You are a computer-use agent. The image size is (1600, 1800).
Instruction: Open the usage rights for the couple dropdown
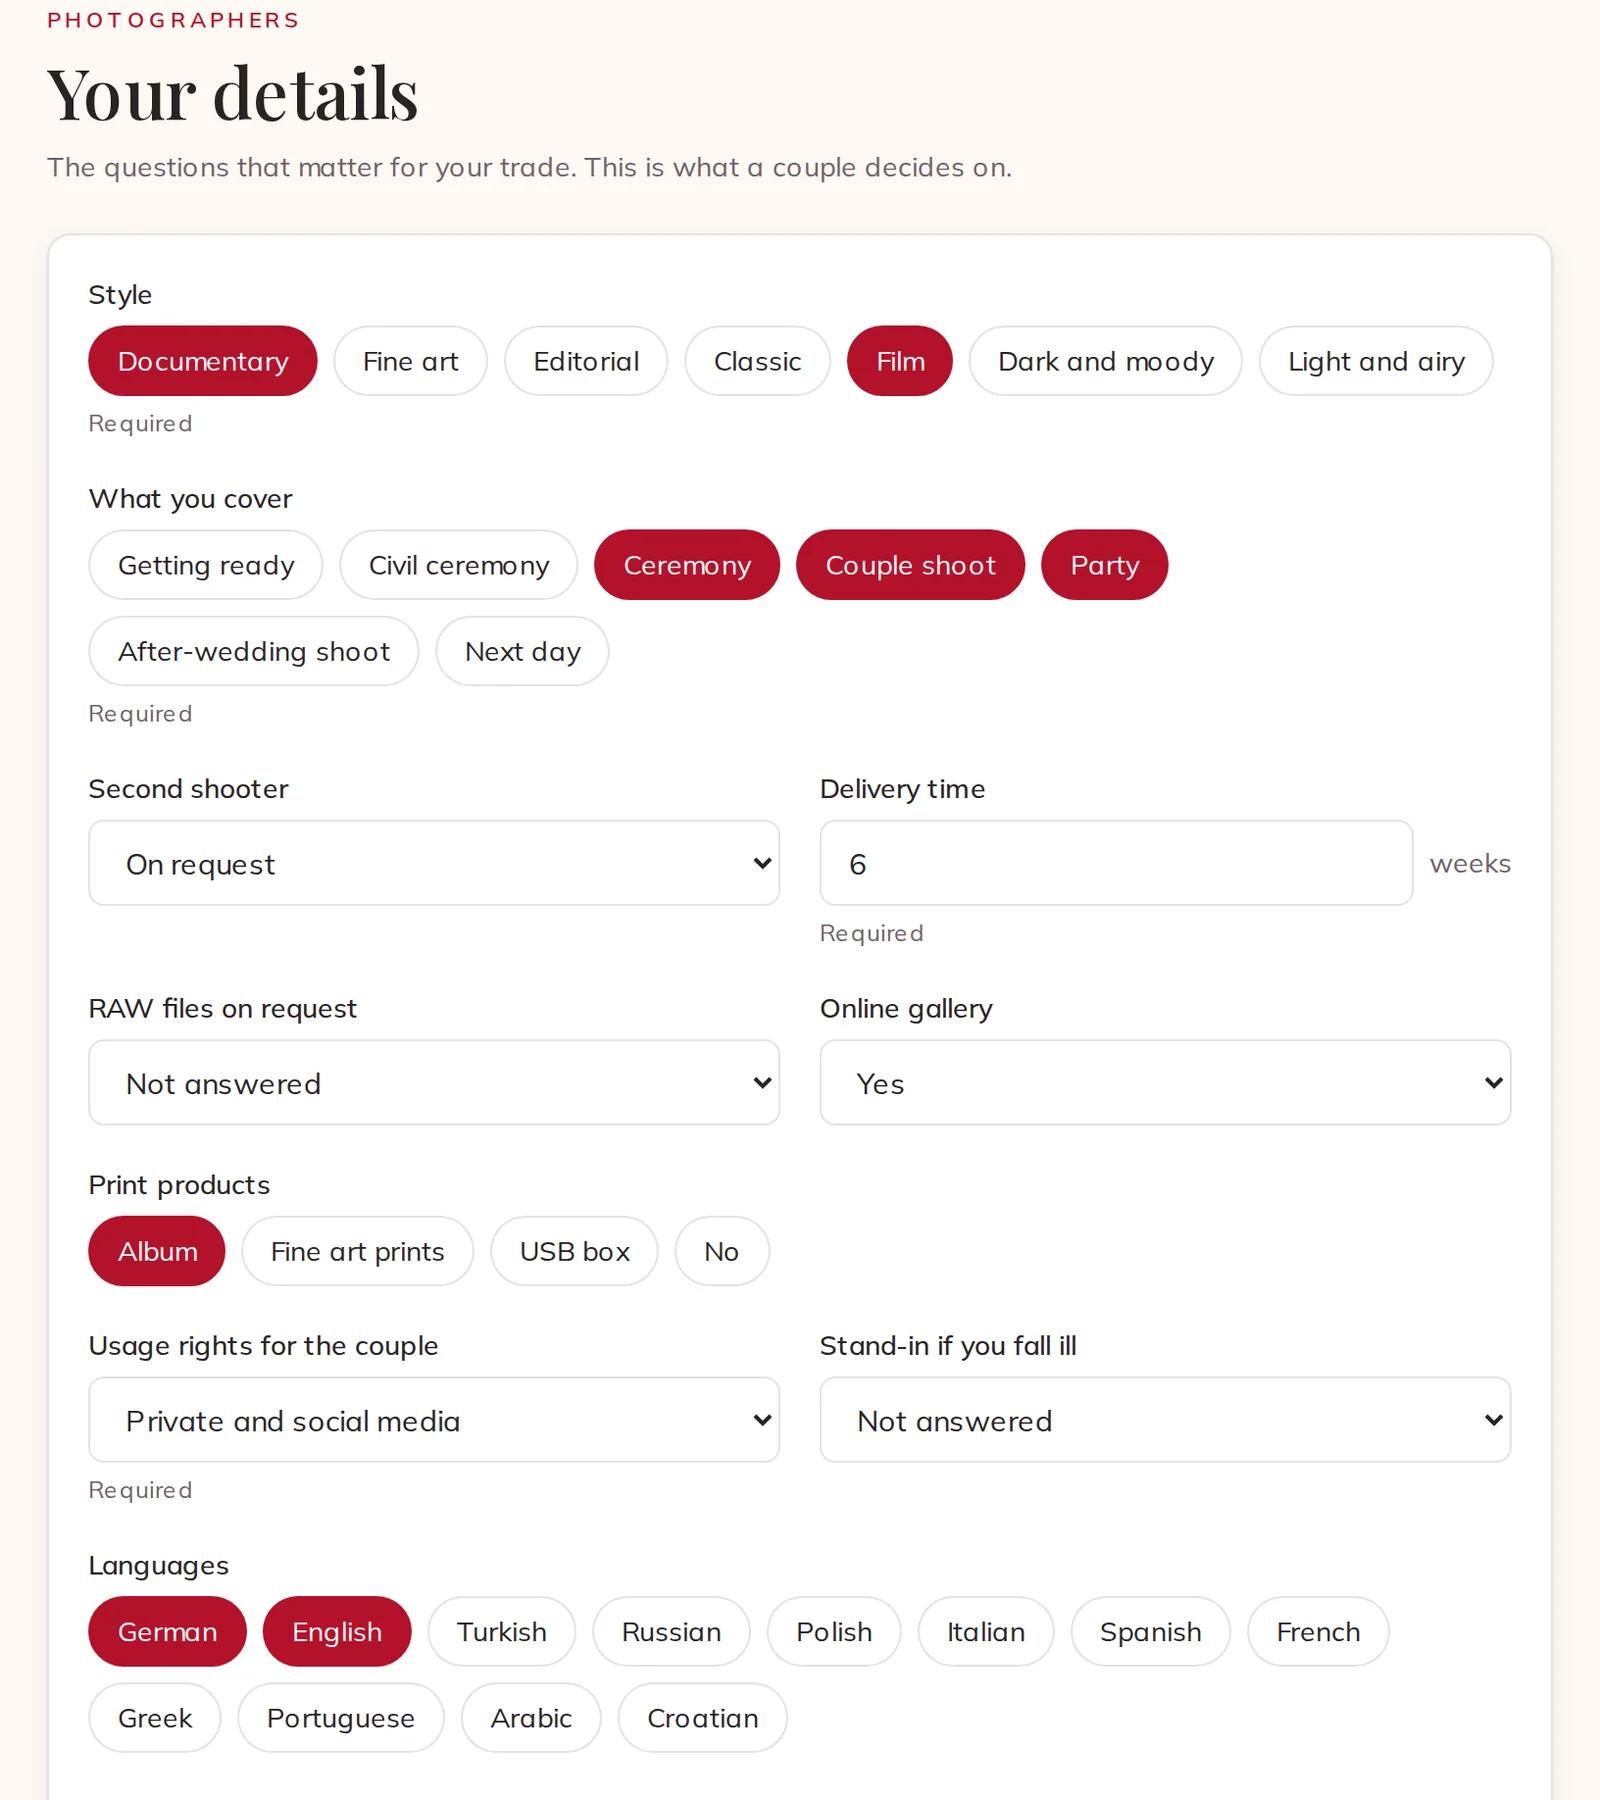(434, 1420)
